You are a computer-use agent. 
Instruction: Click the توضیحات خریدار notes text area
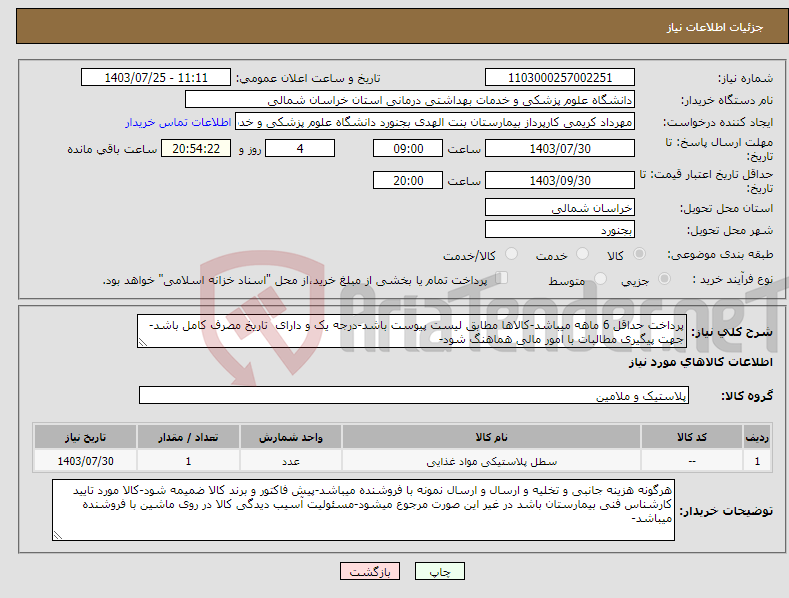[363, 510]
